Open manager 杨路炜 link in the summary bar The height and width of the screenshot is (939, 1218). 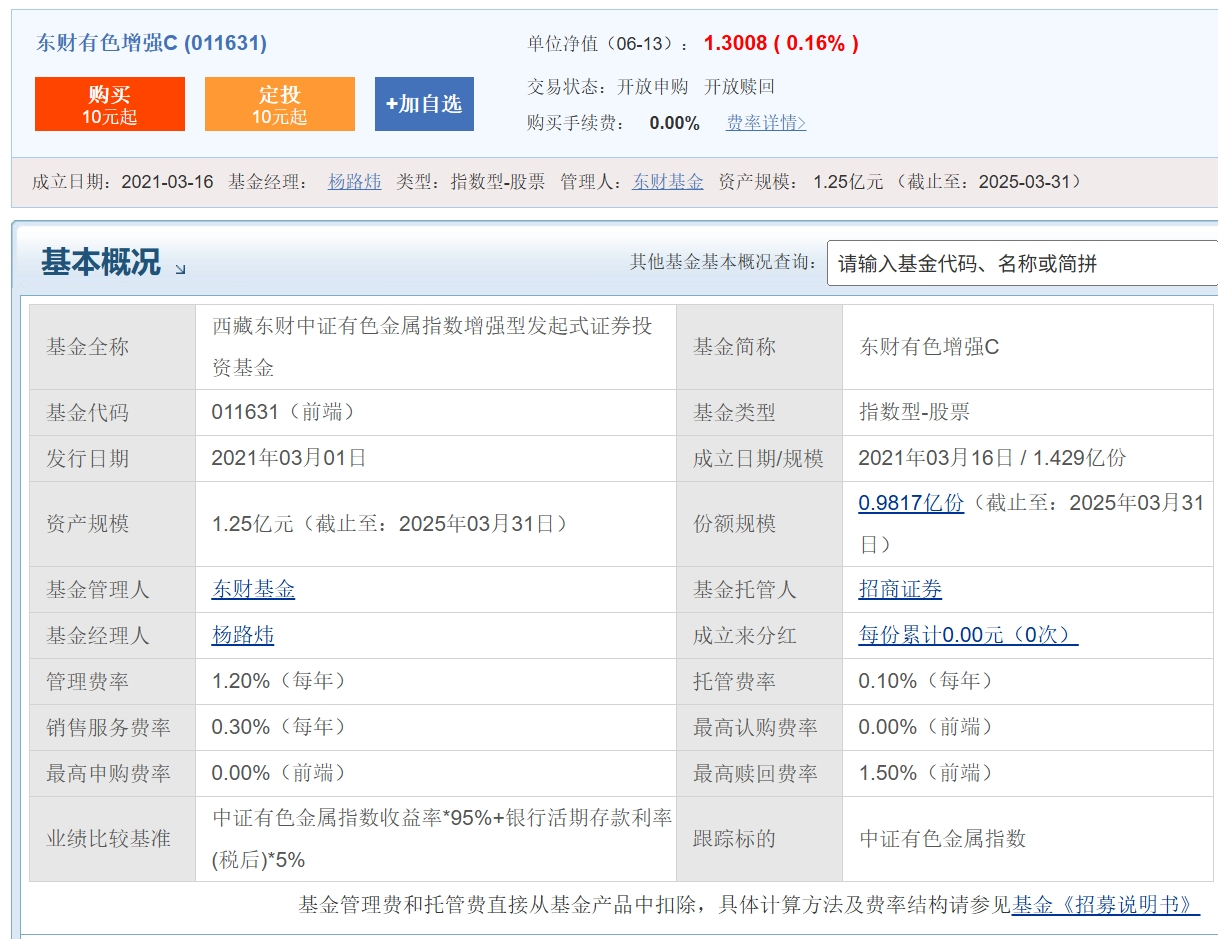(x=355, y=182)
